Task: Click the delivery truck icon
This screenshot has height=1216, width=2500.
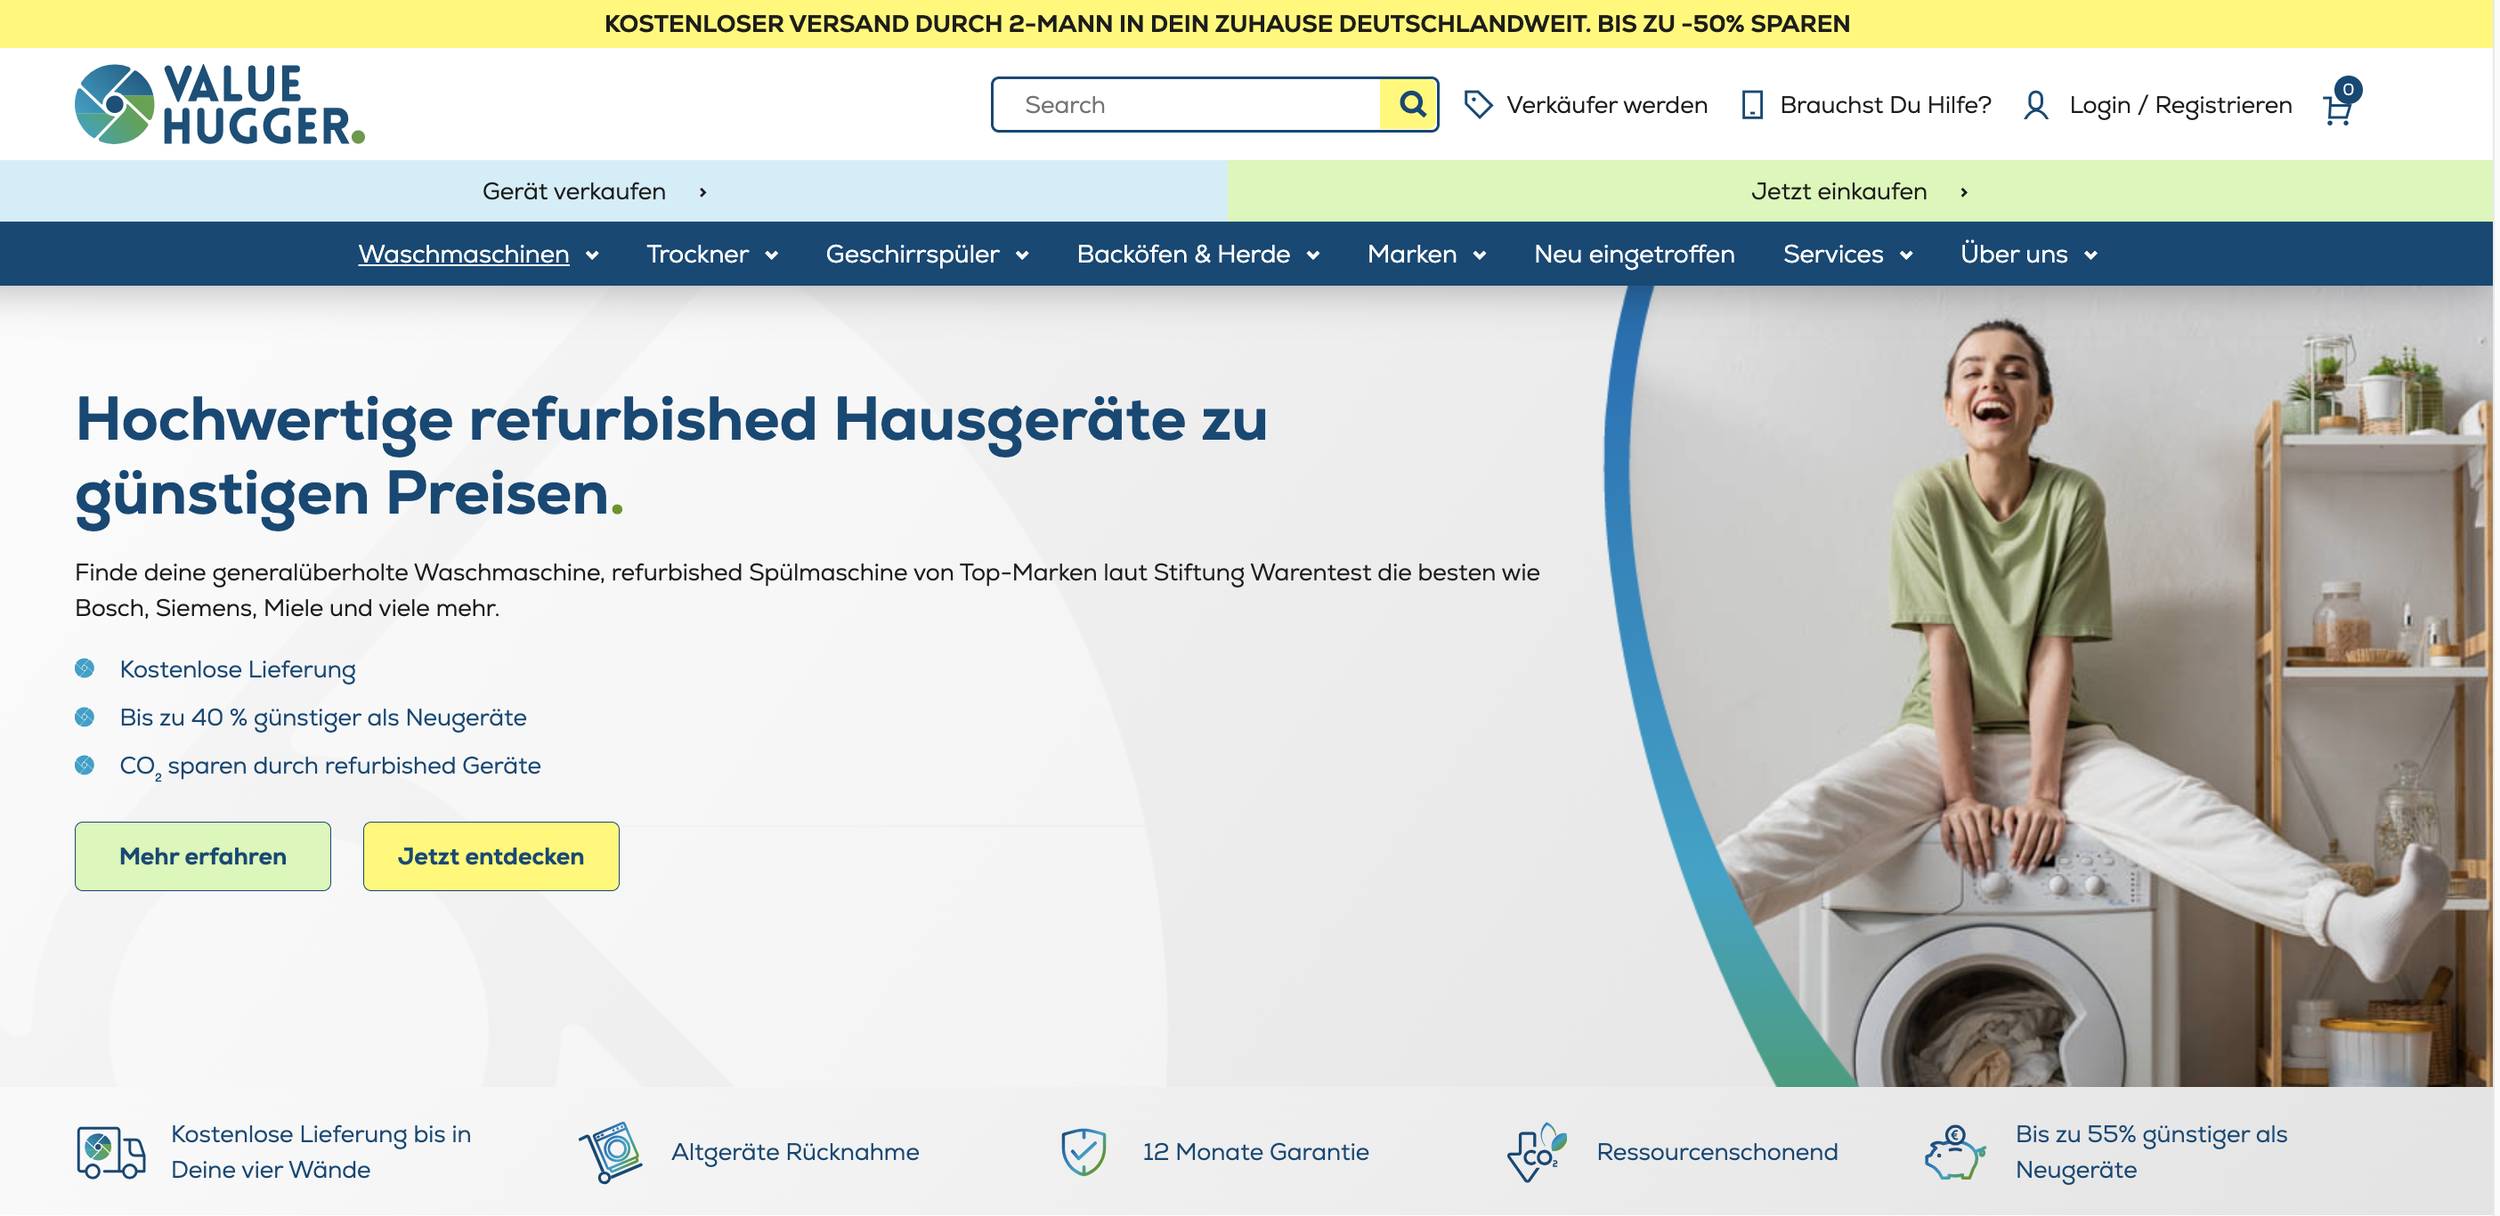Action: 111,1152
